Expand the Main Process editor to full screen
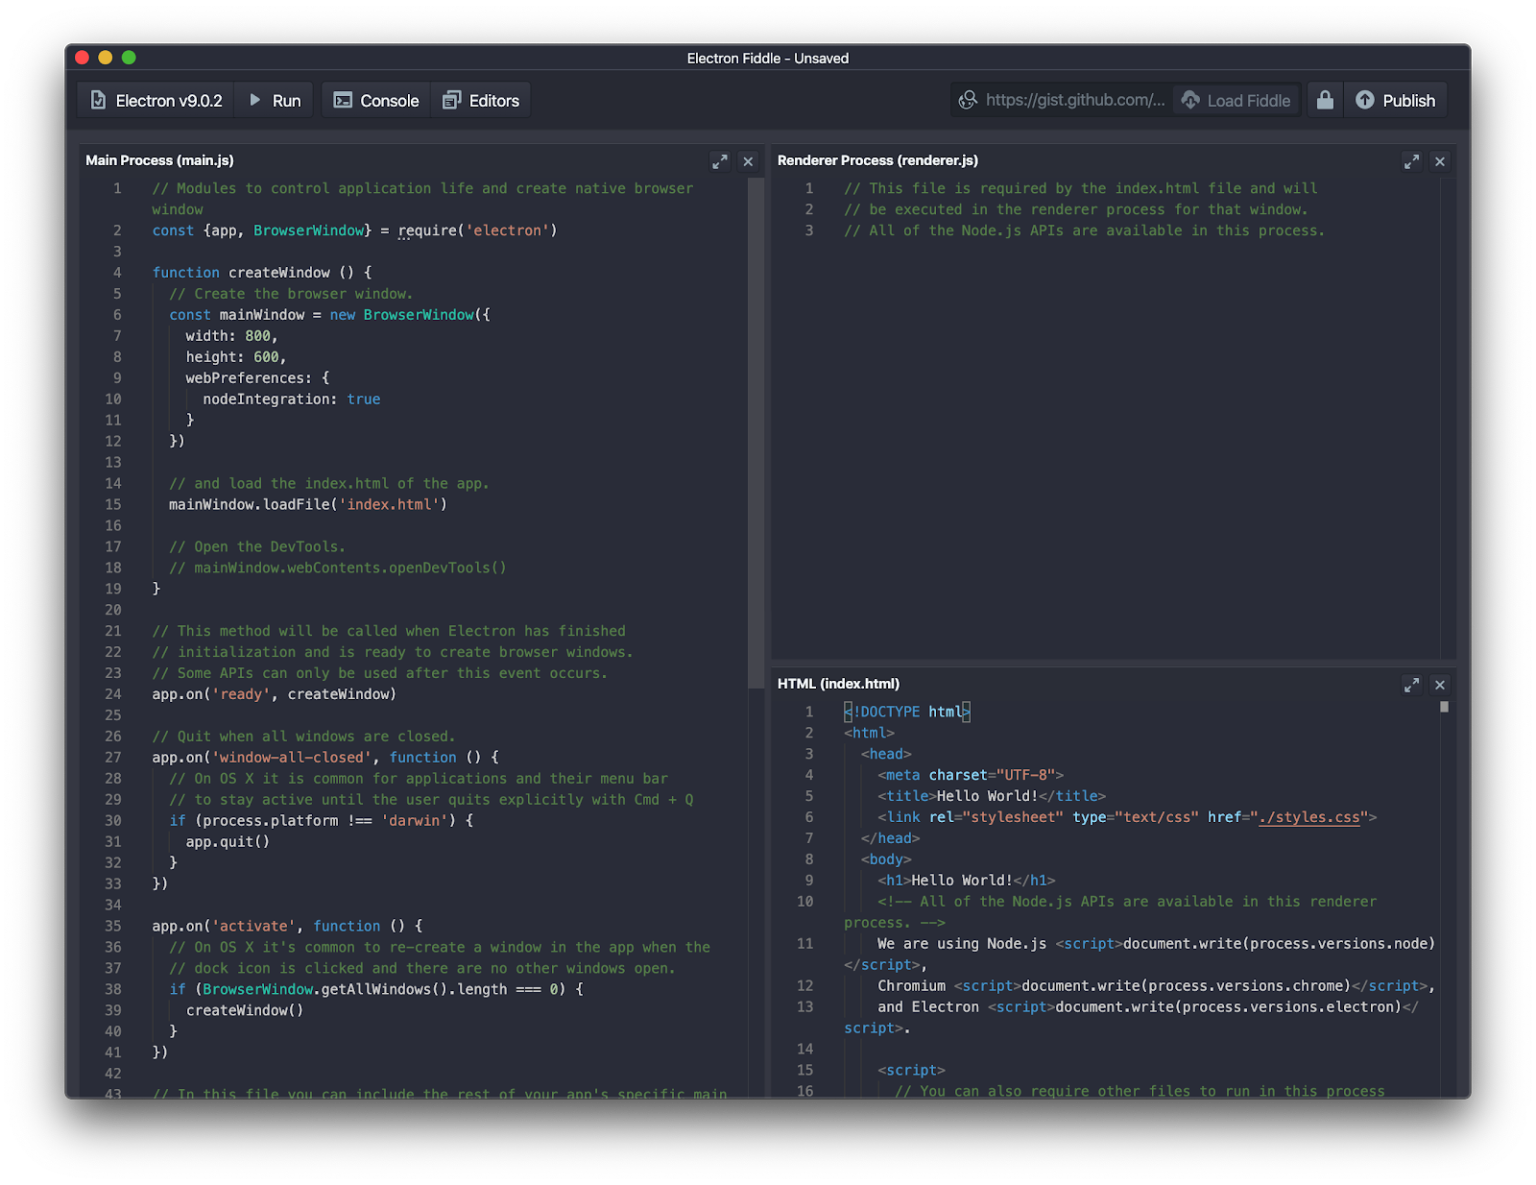This screenshot has width=1536, height=1185. 720,160
